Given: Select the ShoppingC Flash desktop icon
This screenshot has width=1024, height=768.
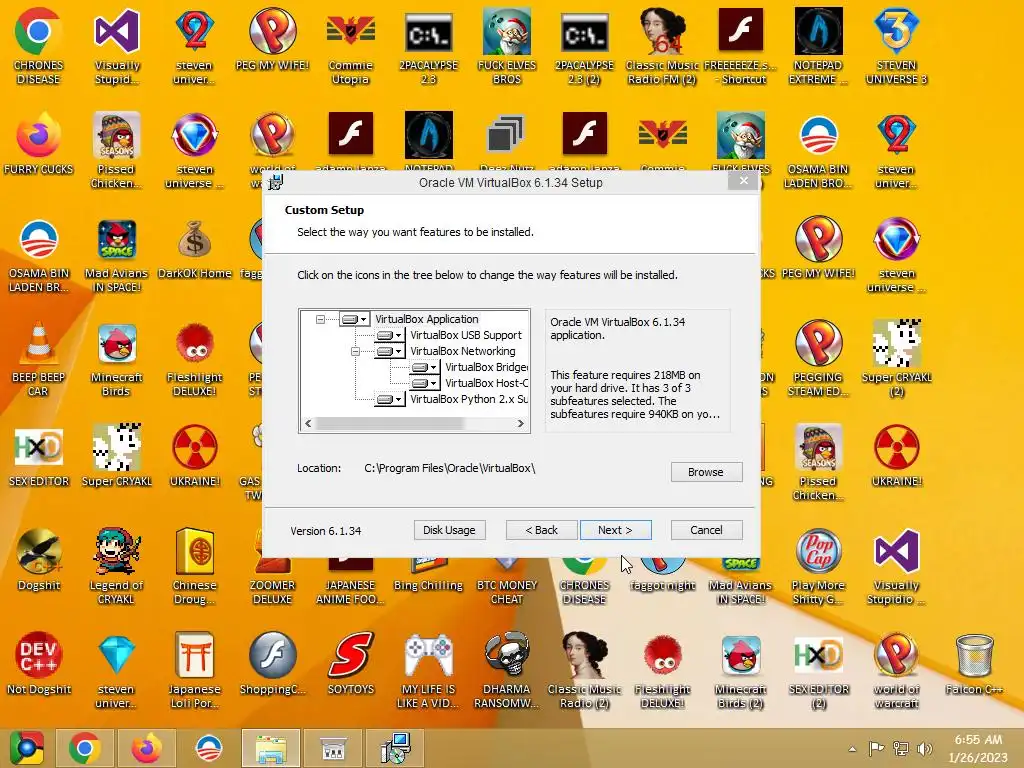Looking at the screenshot, I should [272, 664].
